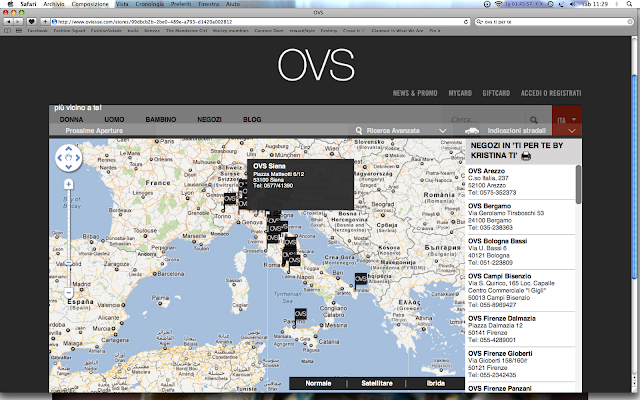Image resolution: width=640 pixels, height=400 pixels.
Task: Open the UOMO section
Action: (x=114, y=120)
